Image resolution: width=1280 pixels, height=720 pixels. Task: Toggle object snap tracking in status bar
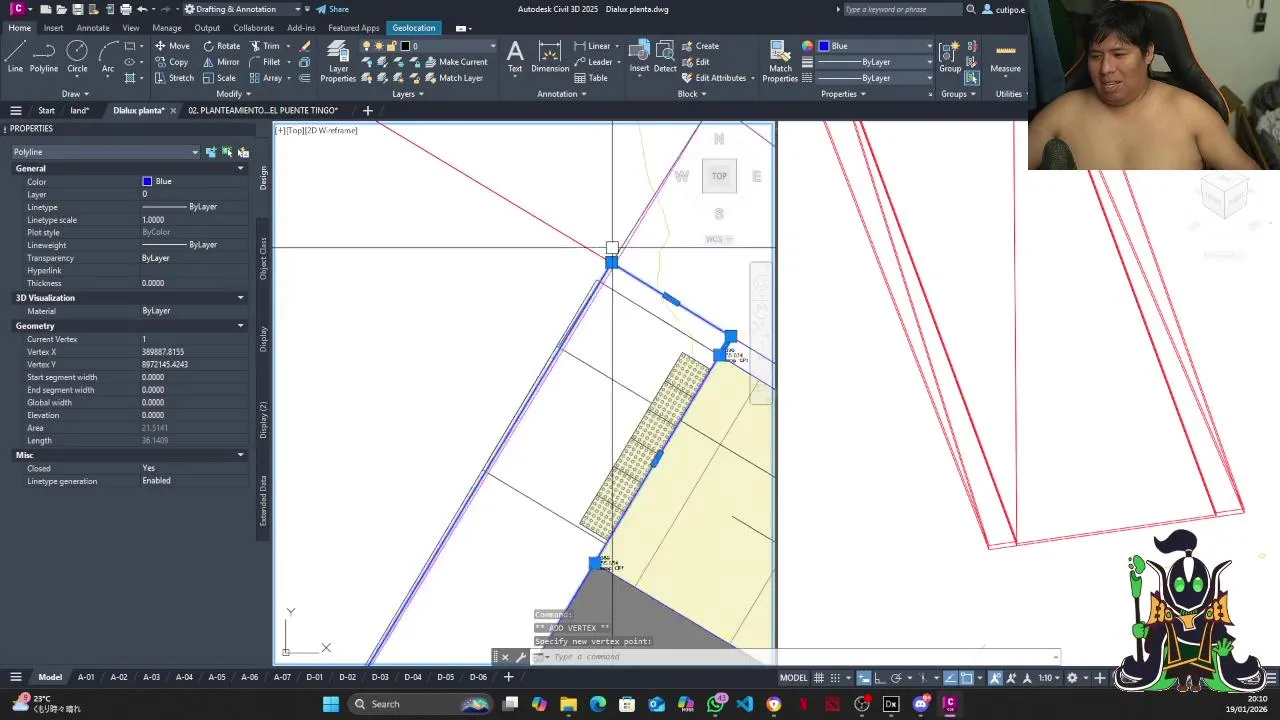pos(950,677)
